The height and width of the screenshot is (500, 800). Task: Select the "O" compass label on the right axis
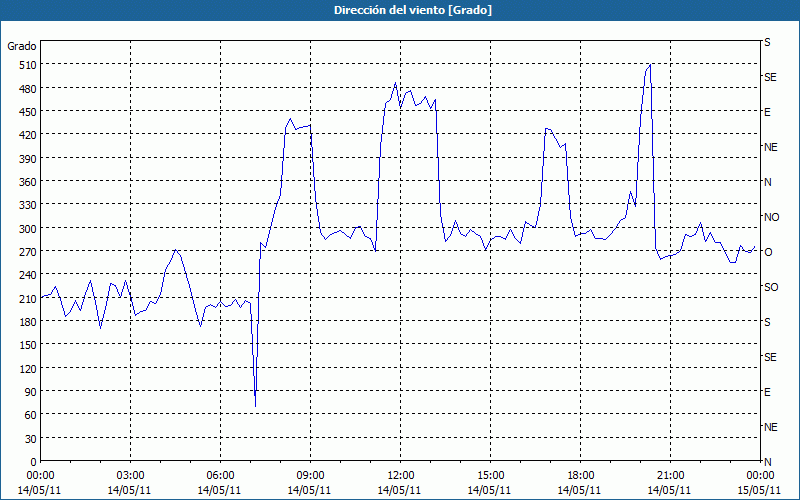point(767,252)
